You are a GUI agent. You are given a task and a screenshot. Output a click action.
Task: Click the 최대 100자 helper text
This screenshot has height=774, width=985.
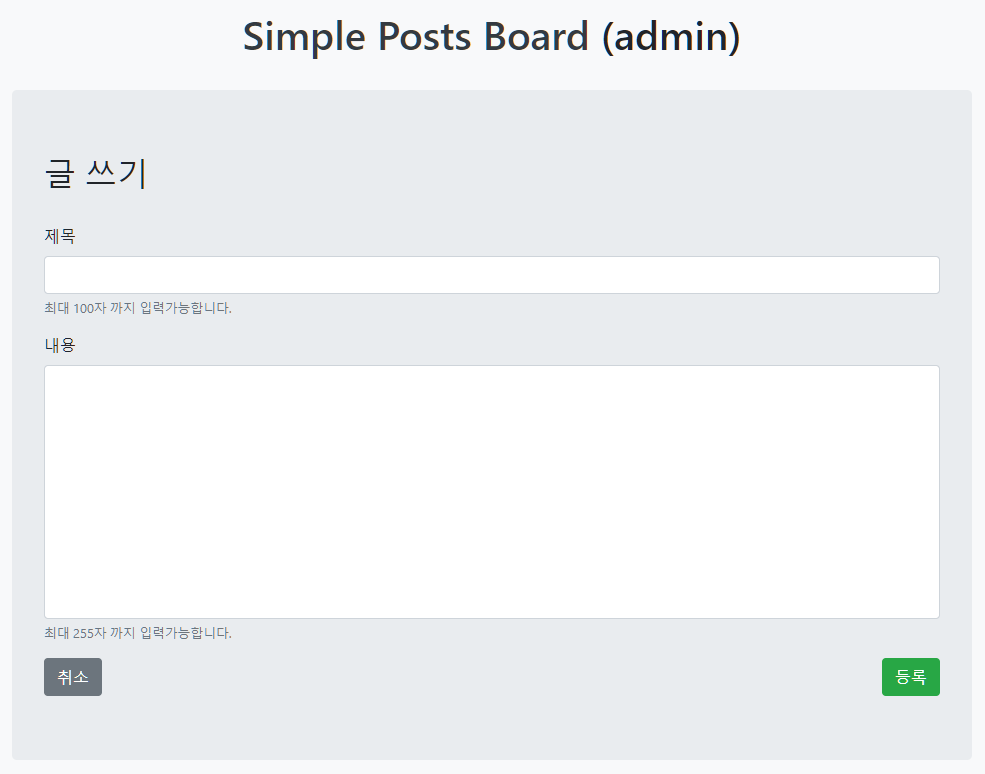[137, 308]
